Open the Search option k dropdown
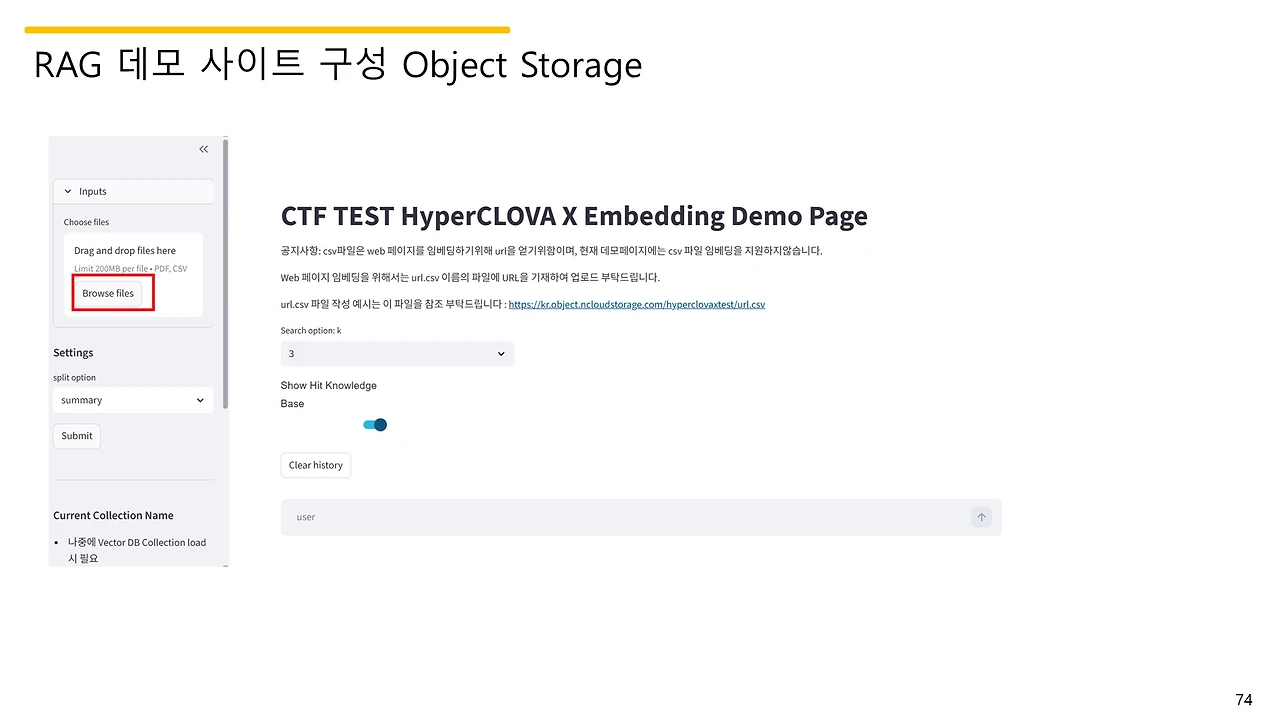The height and width of the screenshot is (720, 1280). click(390, 354)
